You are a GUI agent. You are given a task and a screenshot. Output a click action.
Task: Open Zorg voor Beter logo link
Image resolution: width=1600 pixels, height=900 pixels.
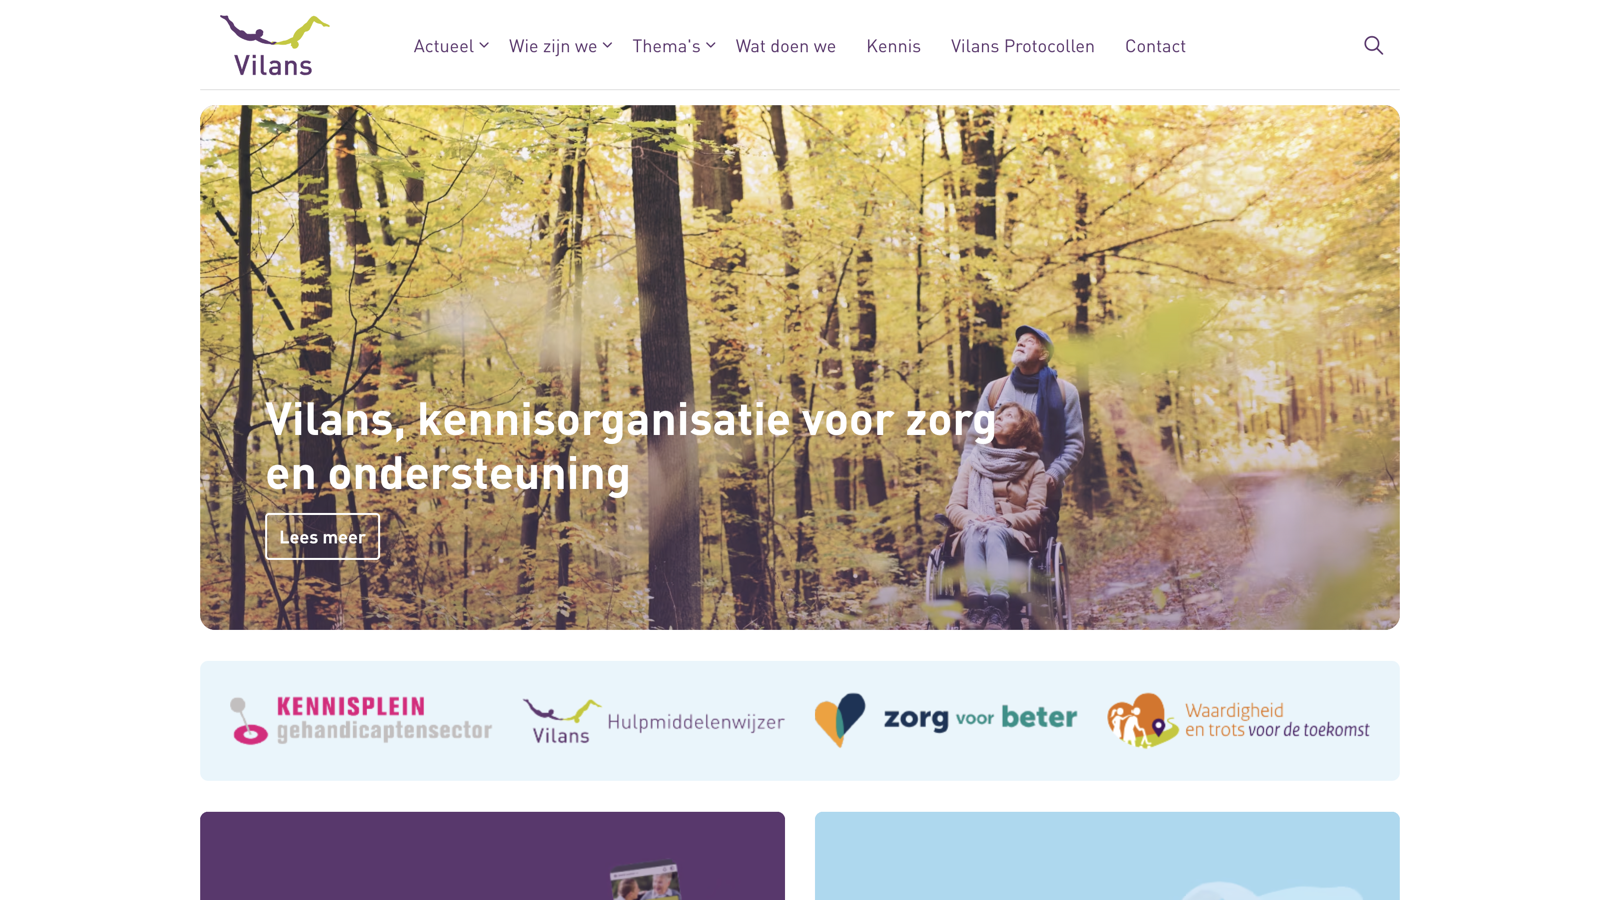(x=946, y=720)
